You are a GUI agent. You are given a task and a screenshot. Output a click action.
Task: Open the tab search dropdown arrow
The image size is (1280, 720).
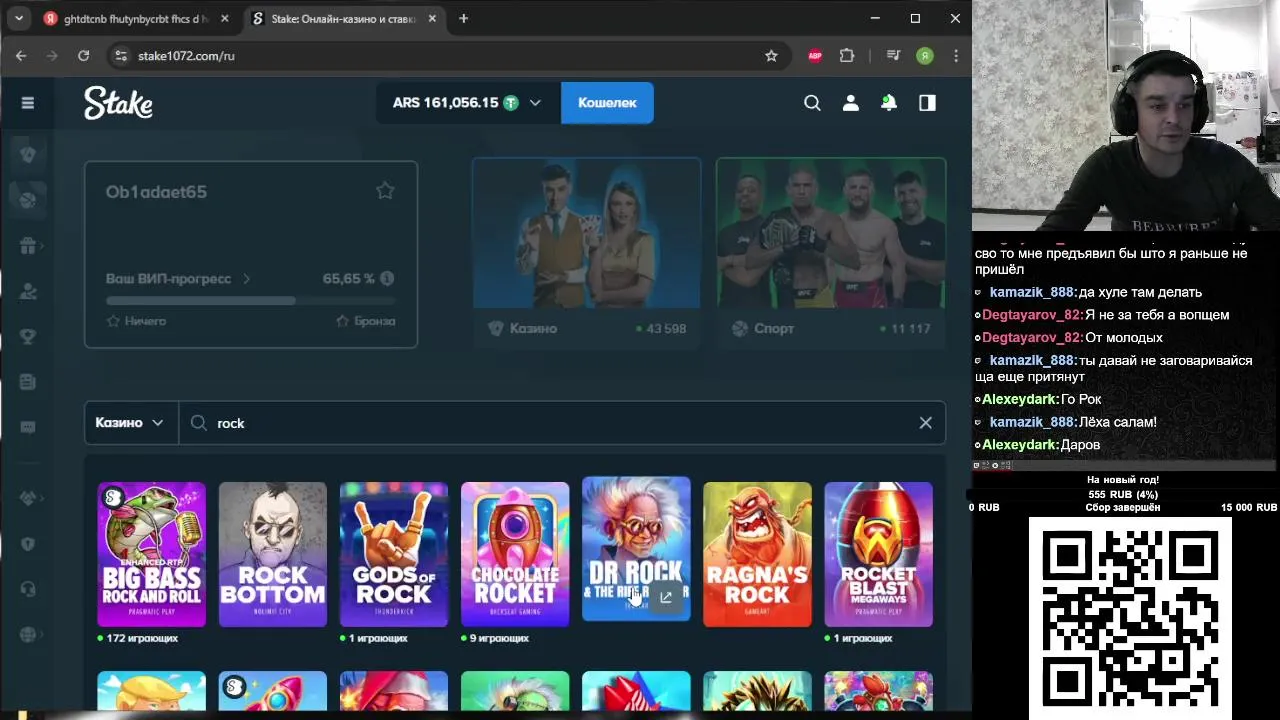[x=19, y=19]
